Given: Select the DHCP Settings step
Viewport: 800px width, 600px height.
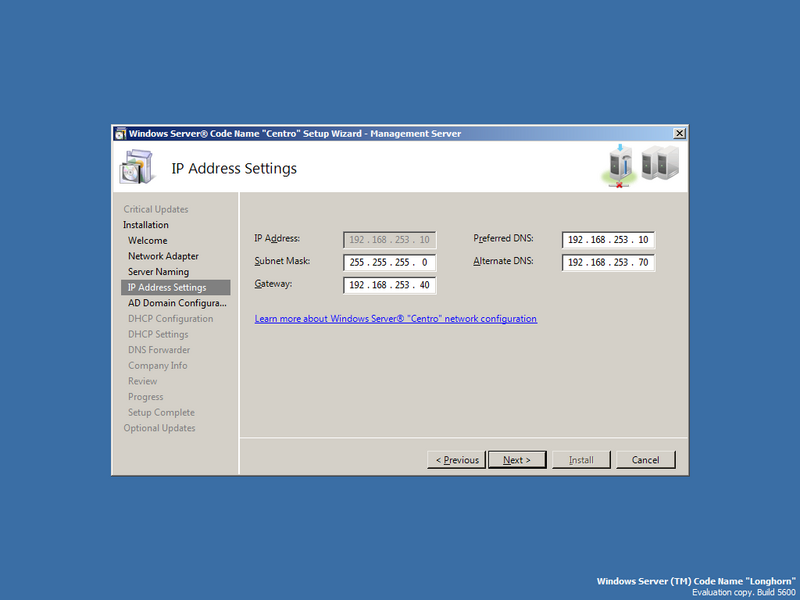Looking at the screenshot, I should pos(158,334).
